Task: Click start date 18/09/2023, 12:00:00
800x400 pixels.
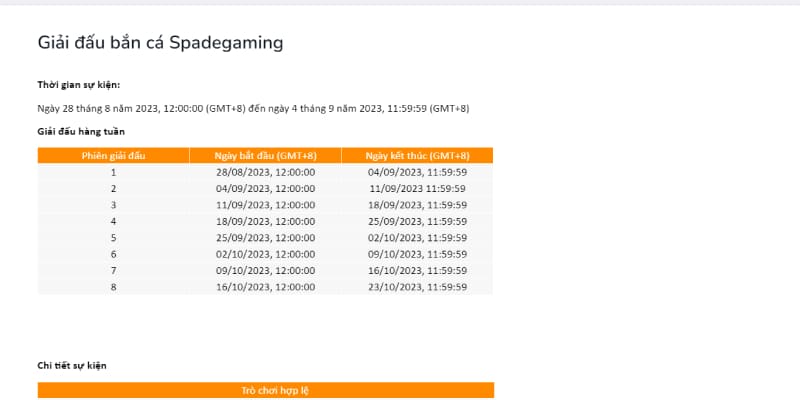Action: pyautogui.click(x=265, y=221)
